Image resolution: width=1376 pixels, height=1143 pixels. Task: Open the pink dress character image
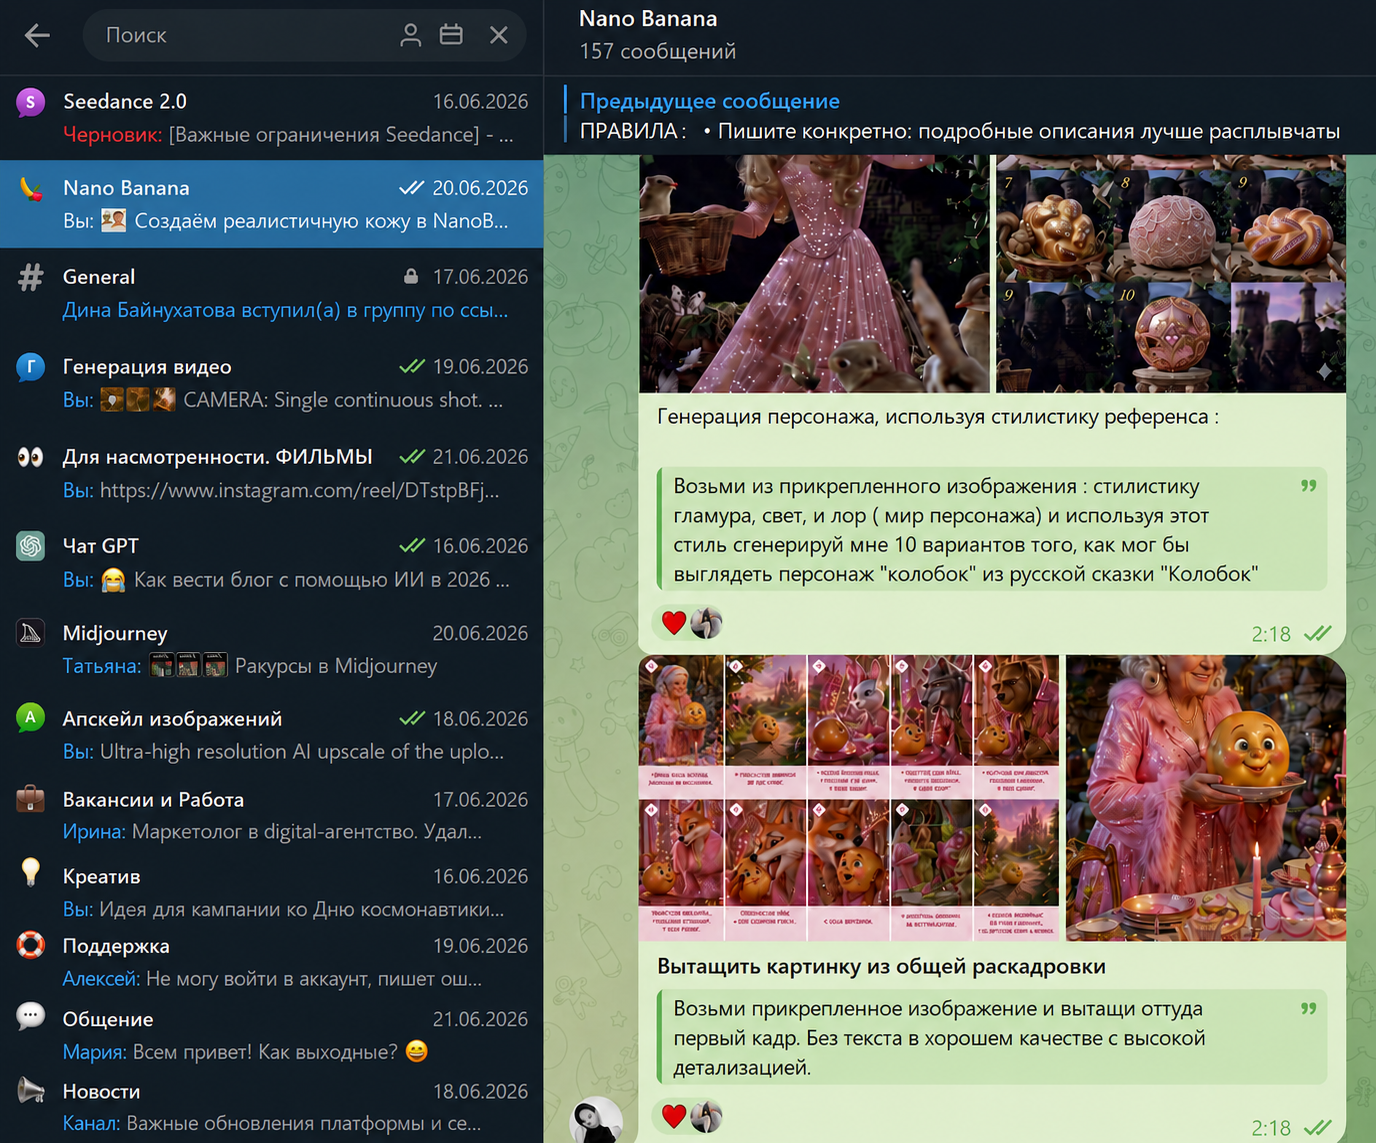click(x=814, y=273)
